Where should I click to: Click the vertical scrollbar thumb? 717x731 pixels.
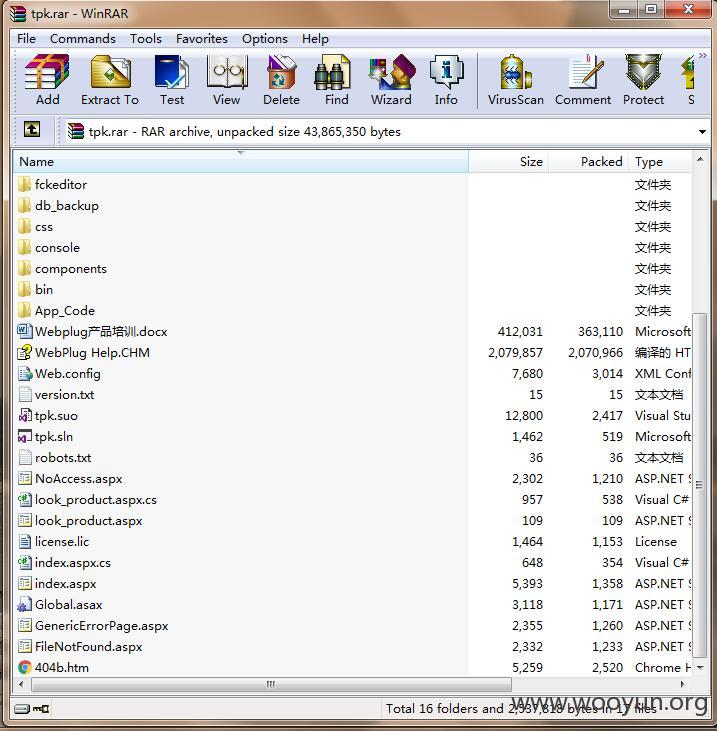click(x=700, y=485)
